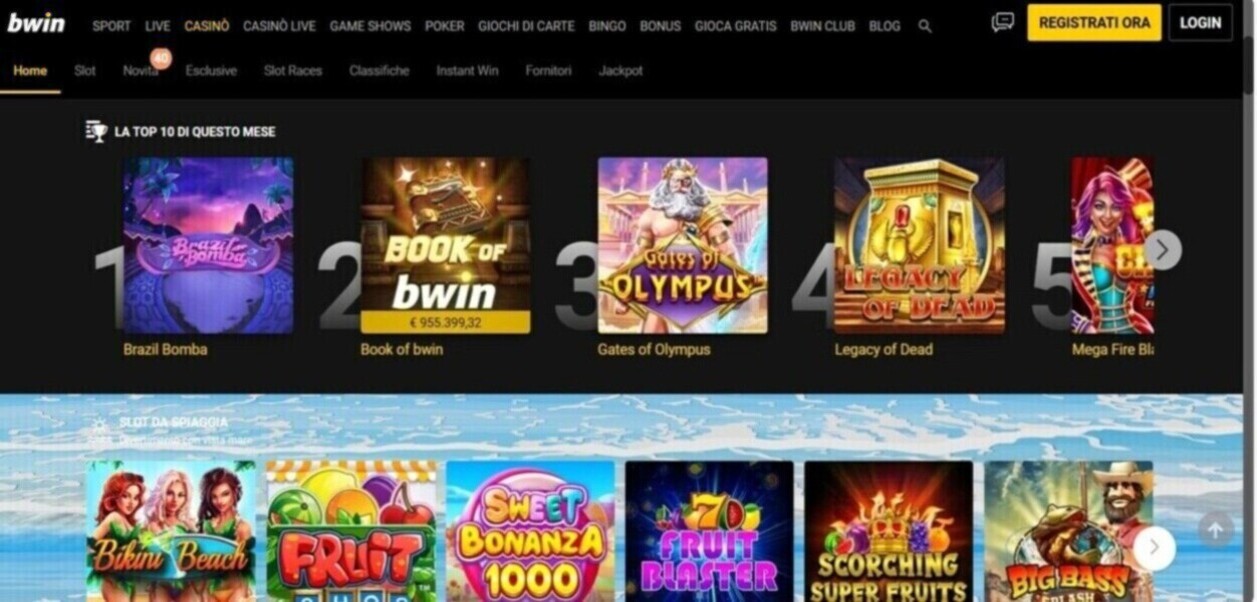Click the bwin logo
This screenshot has height=602, width=1257.
click(36, 23)
